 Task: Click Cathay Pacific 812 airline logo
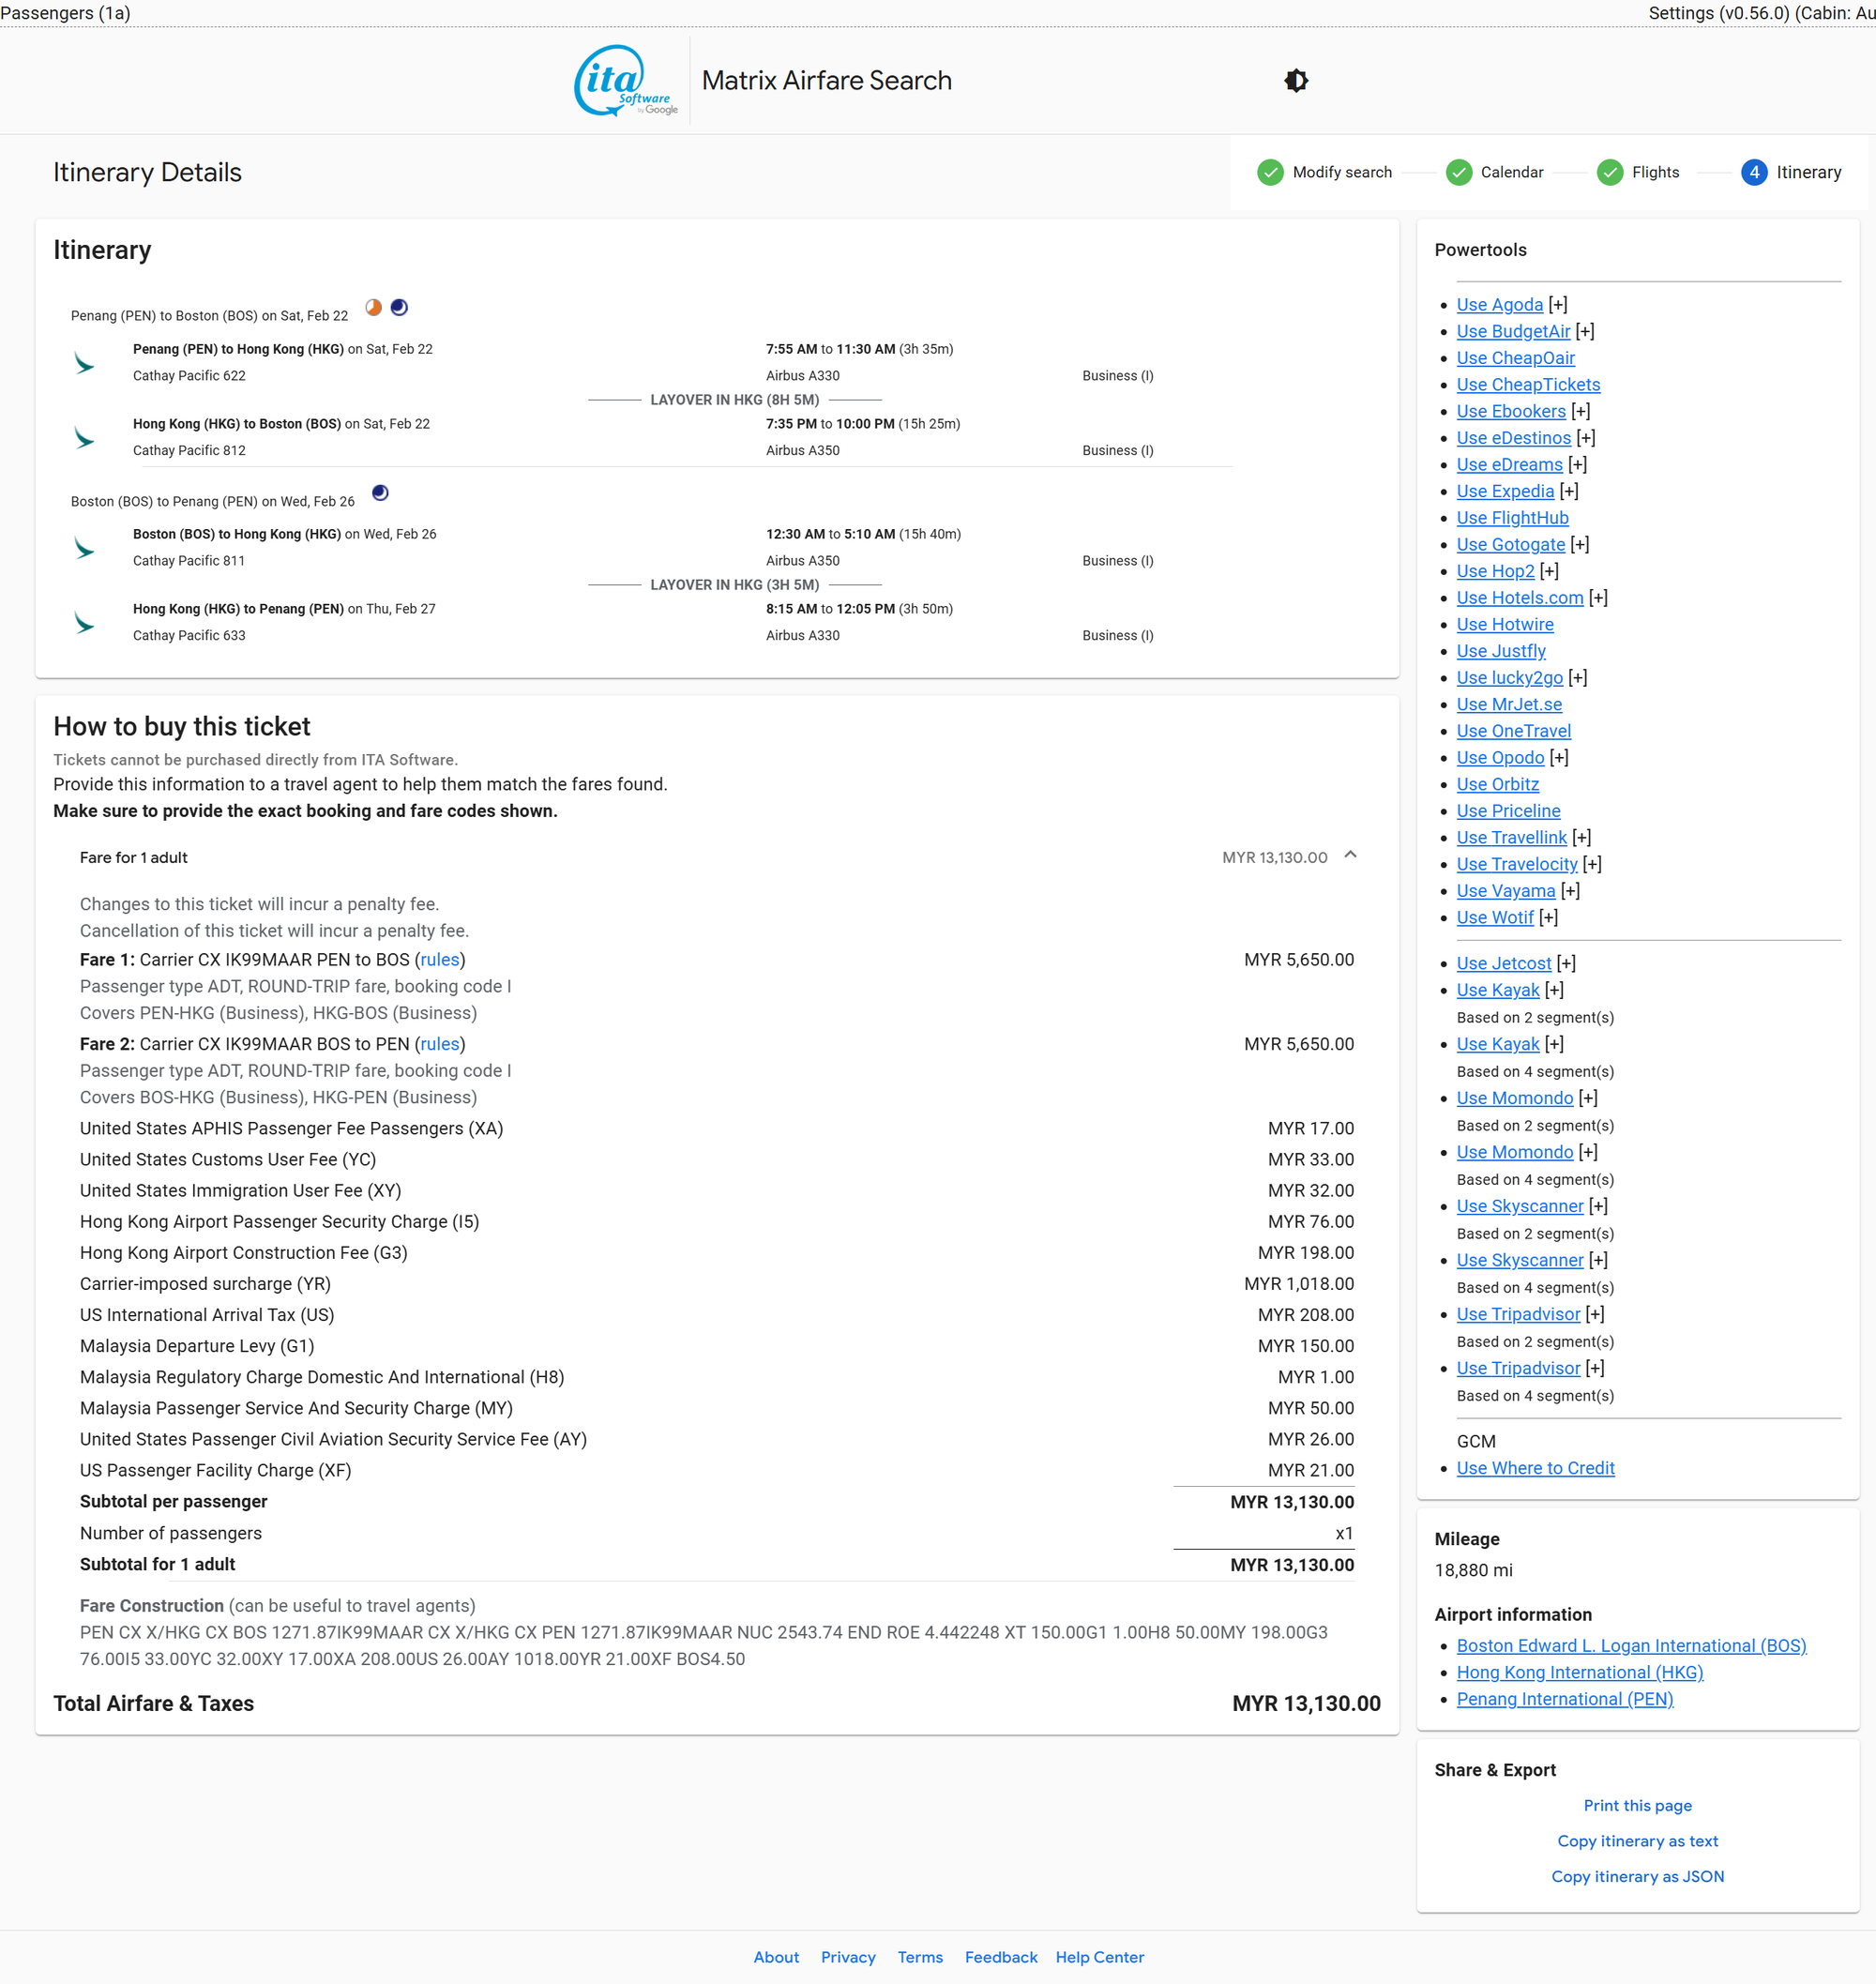(x=84, y=437)
